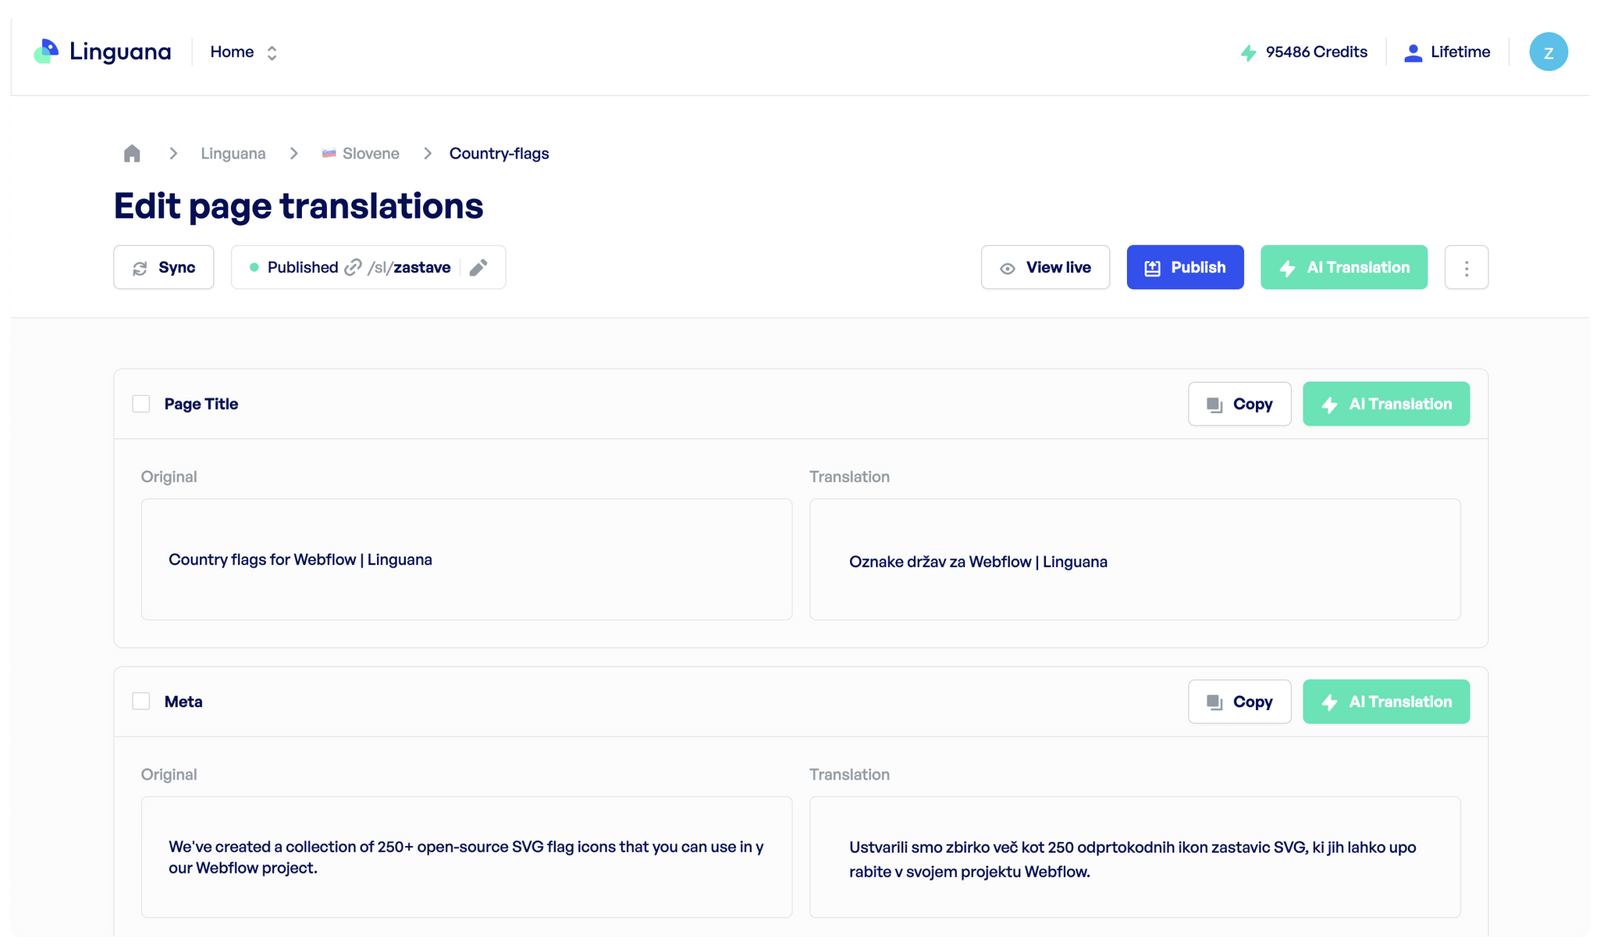Image resolution: width=1600 pixels, height=948 pixels.
Task: Click the lightning bolt icon beside 95486 Credits
Action: 1247,52
